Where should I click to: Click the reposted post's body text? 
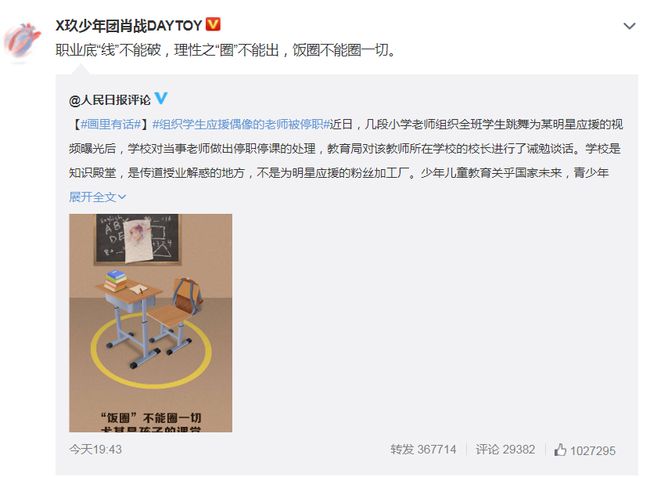(x=346, y=148)
